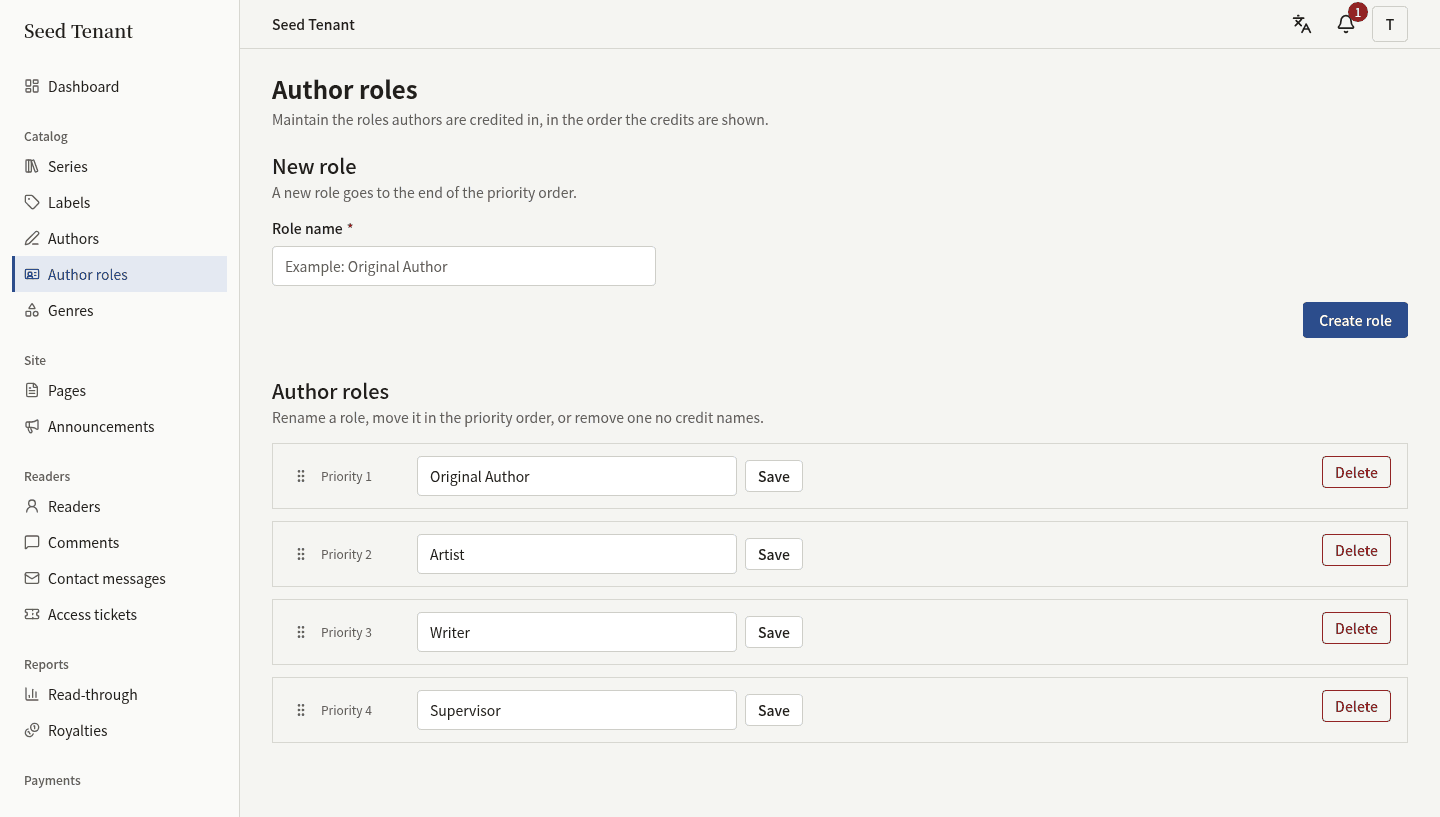
Task: Click the Create role button
Action: [x=1355, y=320]
